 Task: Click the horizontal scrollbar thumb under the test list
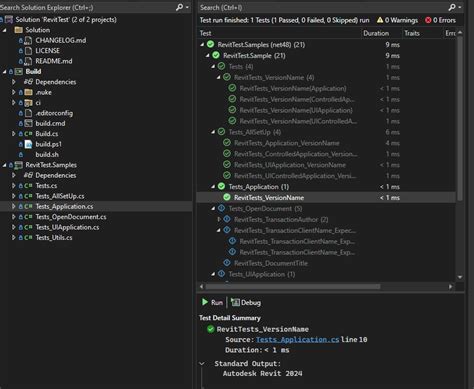tap(293, 287)
